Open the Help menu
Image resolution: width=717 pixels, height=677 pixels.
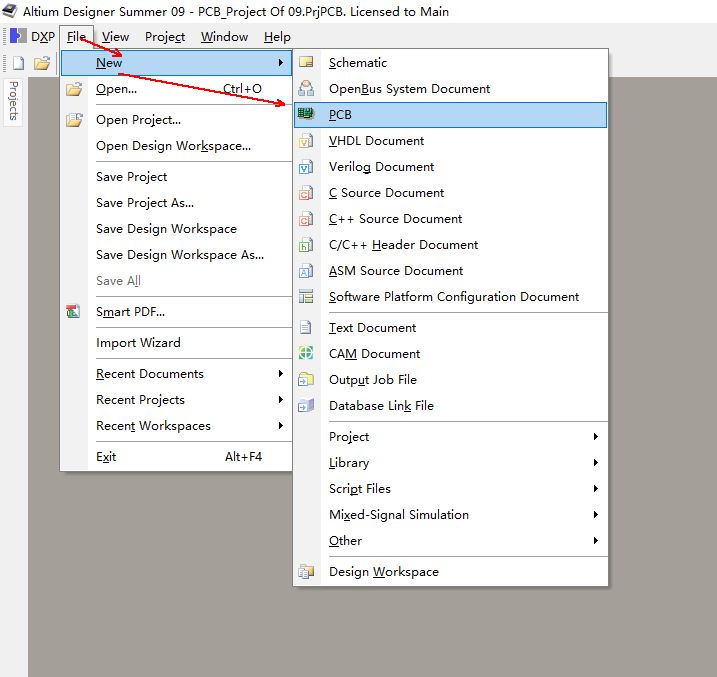click(x=277, y=37)
